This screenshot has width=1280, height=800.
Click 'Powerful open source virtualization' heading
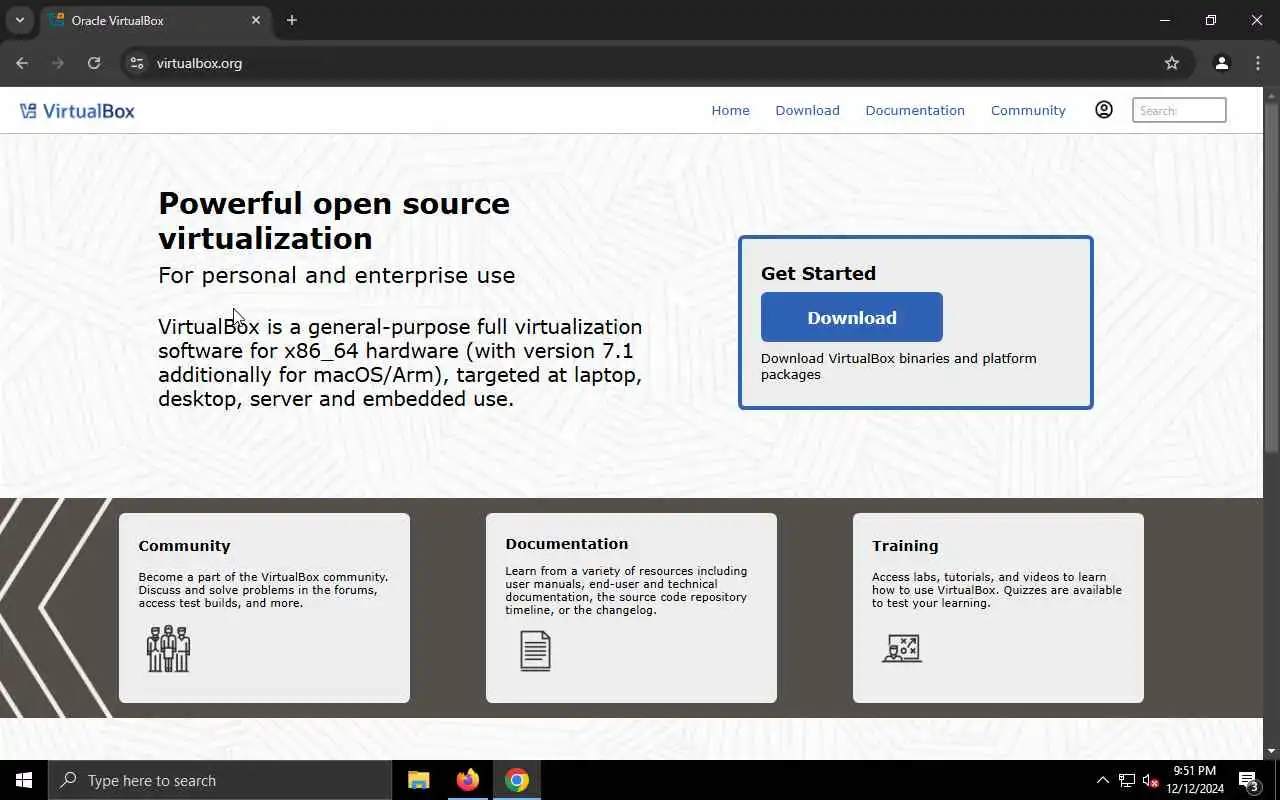tap(334, 221)
